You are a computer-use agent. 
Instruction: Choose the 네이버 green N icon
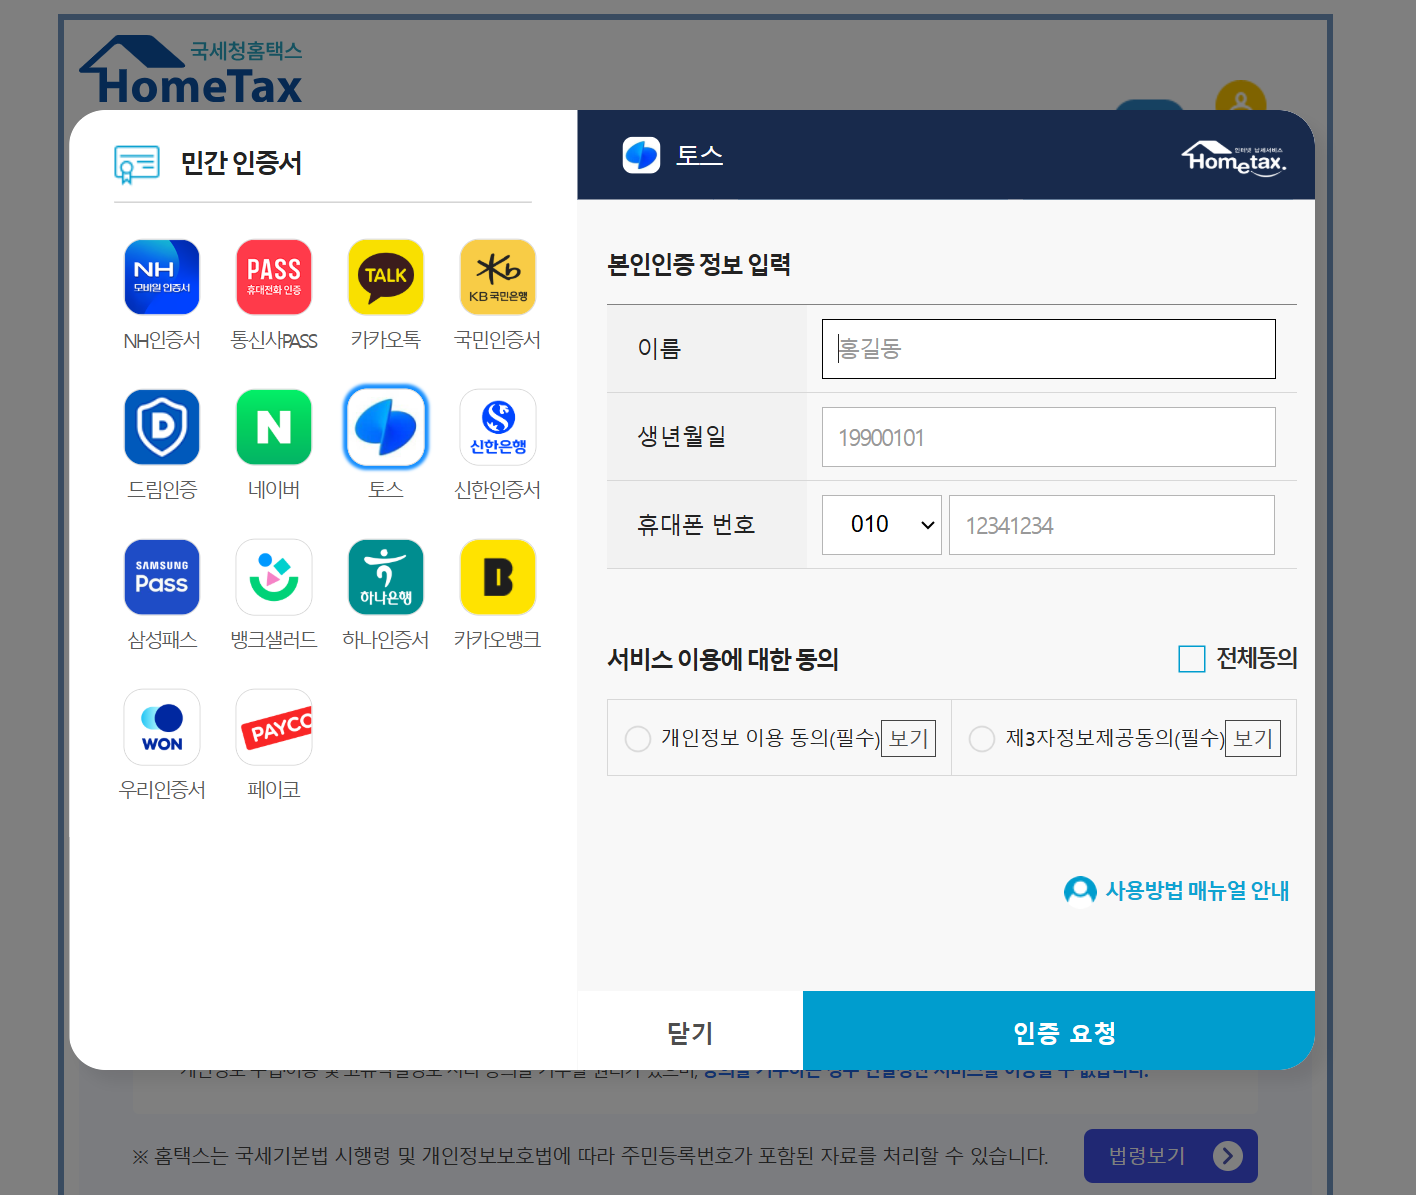(274, 427)
